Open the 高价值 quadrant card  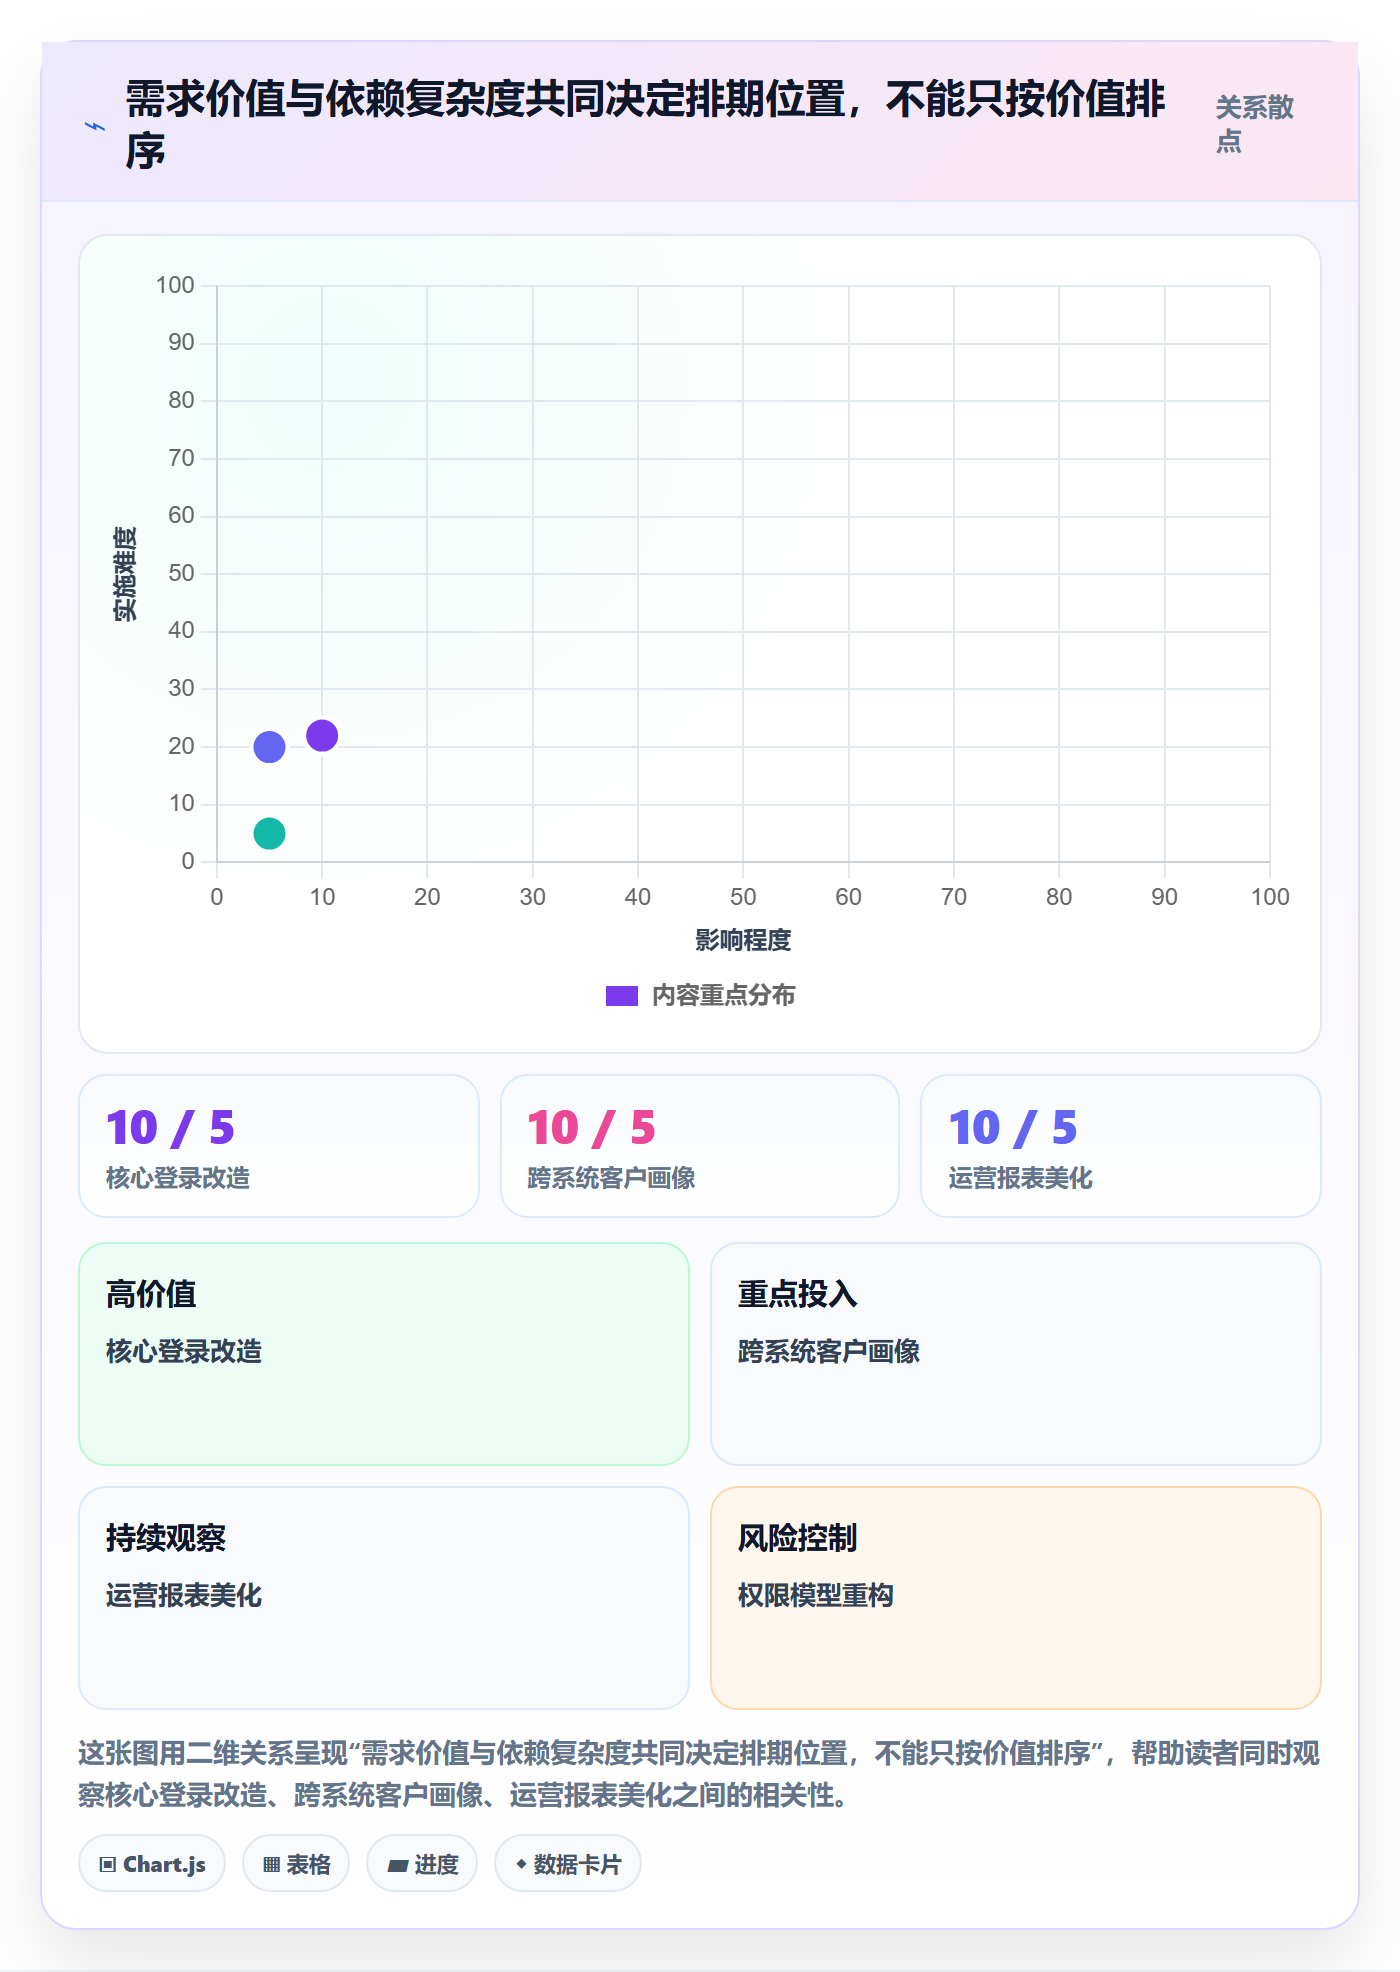coord(384,1354)
